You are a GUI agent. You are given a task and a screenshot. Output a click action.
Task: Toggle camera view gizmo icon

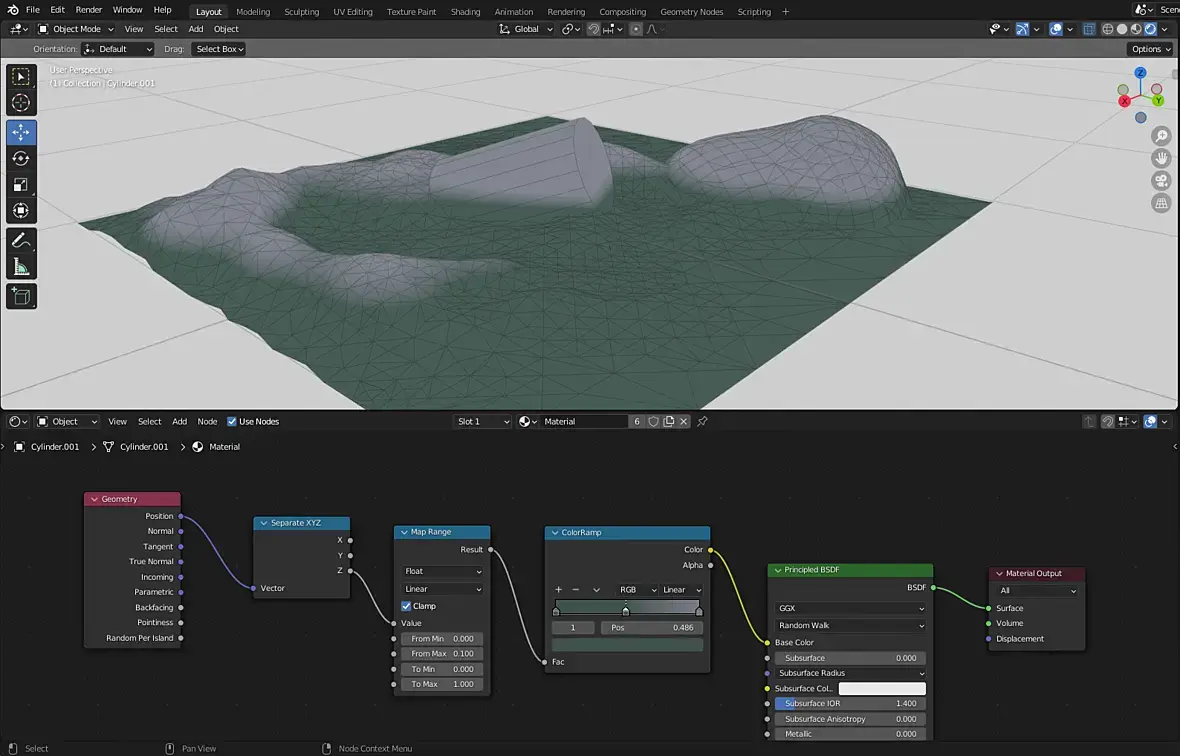point(1161,181)
